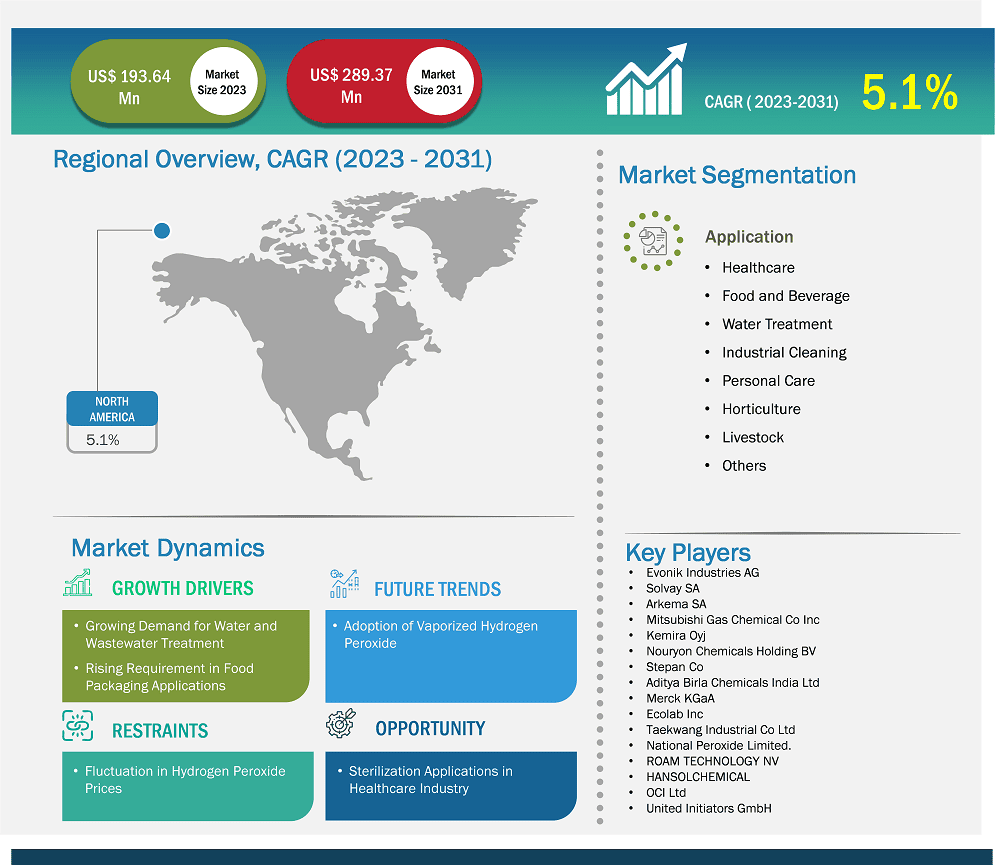Click the blue map marker dot
The width and height of the screenshot is (1000, 865).
point(162,231)
